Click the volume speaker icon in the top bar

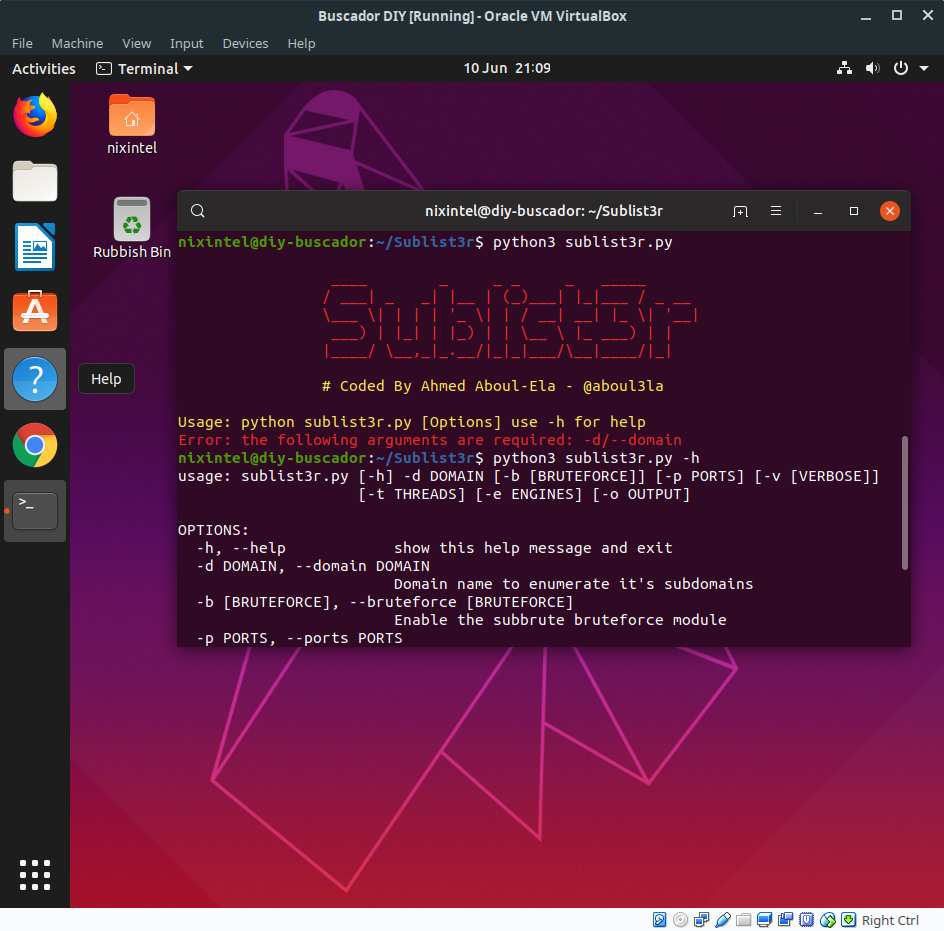click(x=872, y=68)
